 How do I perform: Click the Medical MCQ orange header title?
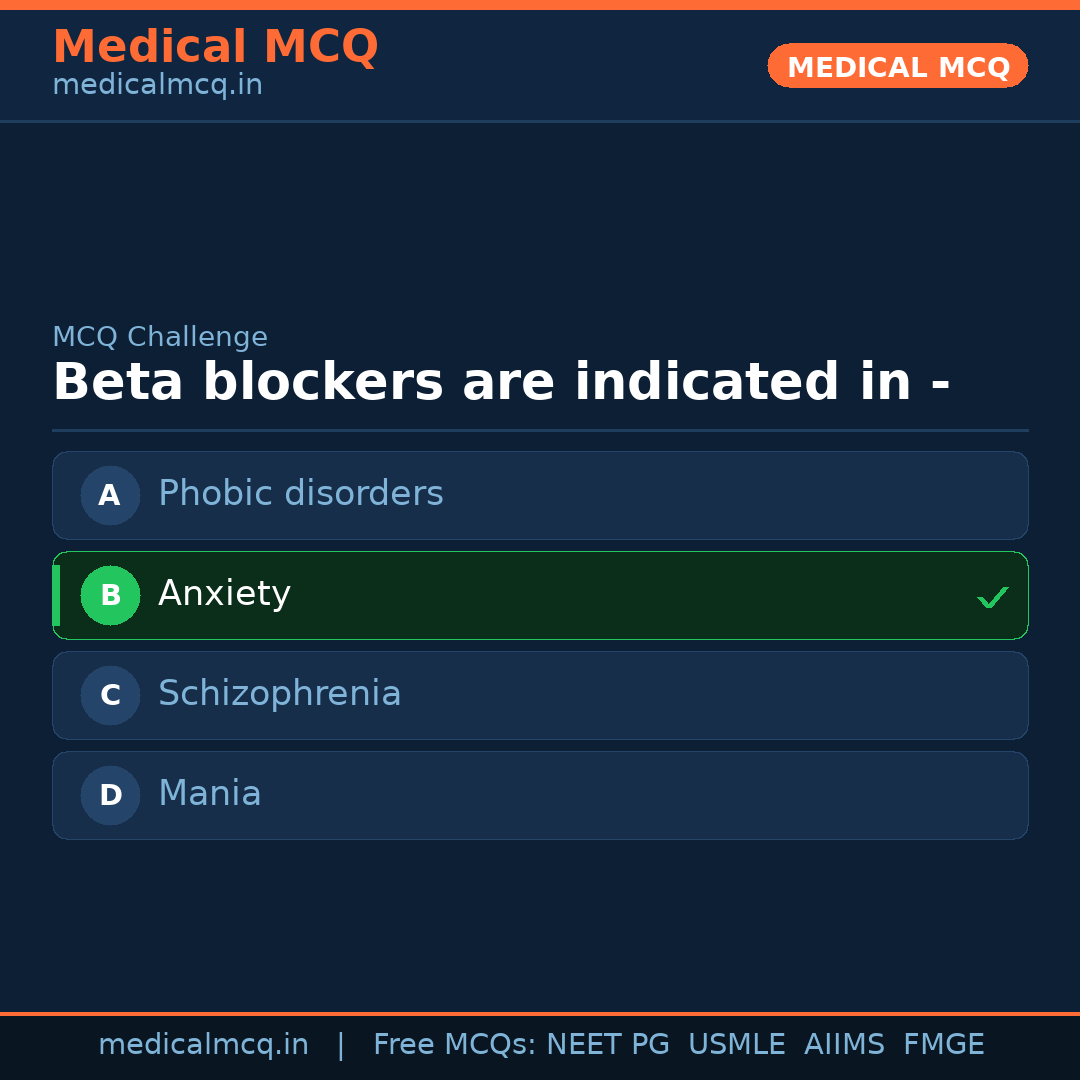coord(215,46)
